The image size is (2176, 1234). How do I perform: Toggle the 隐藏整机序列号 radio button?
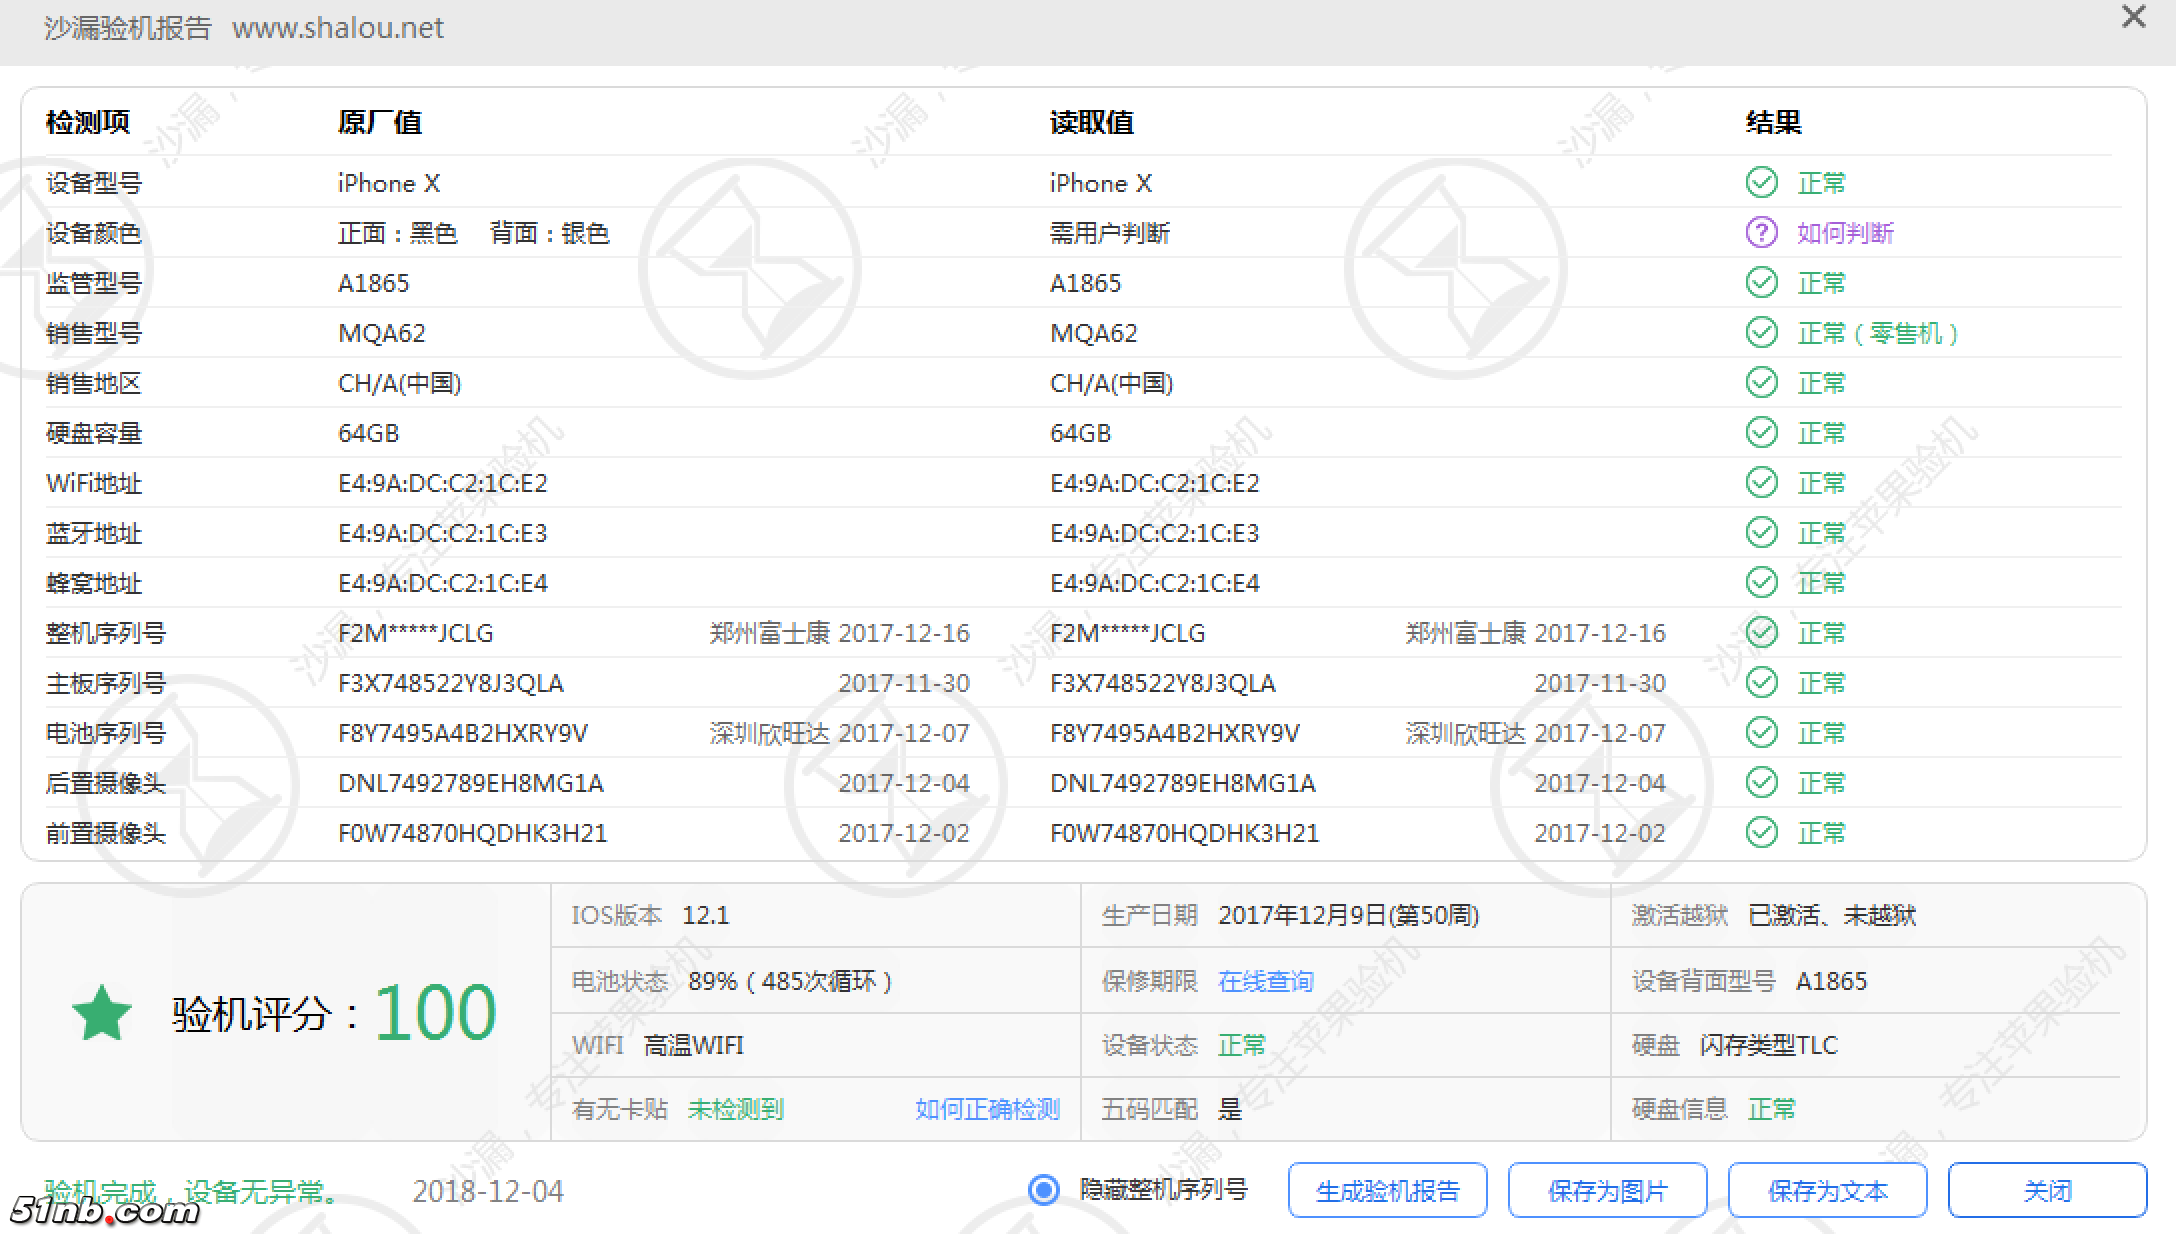click(1044, 1190)
